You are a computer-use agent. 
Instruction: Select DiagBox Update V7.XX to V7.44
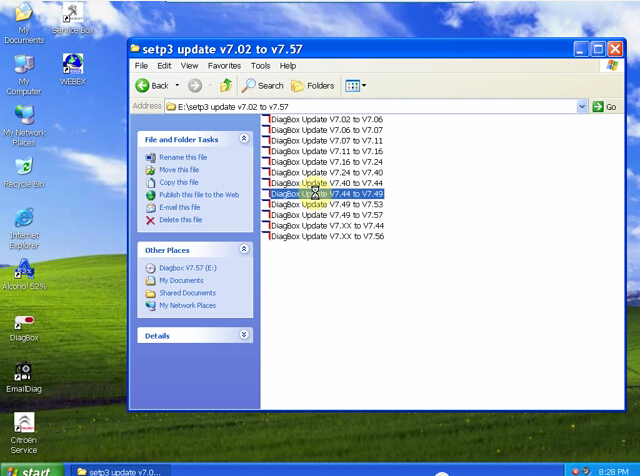pos(323,225)
